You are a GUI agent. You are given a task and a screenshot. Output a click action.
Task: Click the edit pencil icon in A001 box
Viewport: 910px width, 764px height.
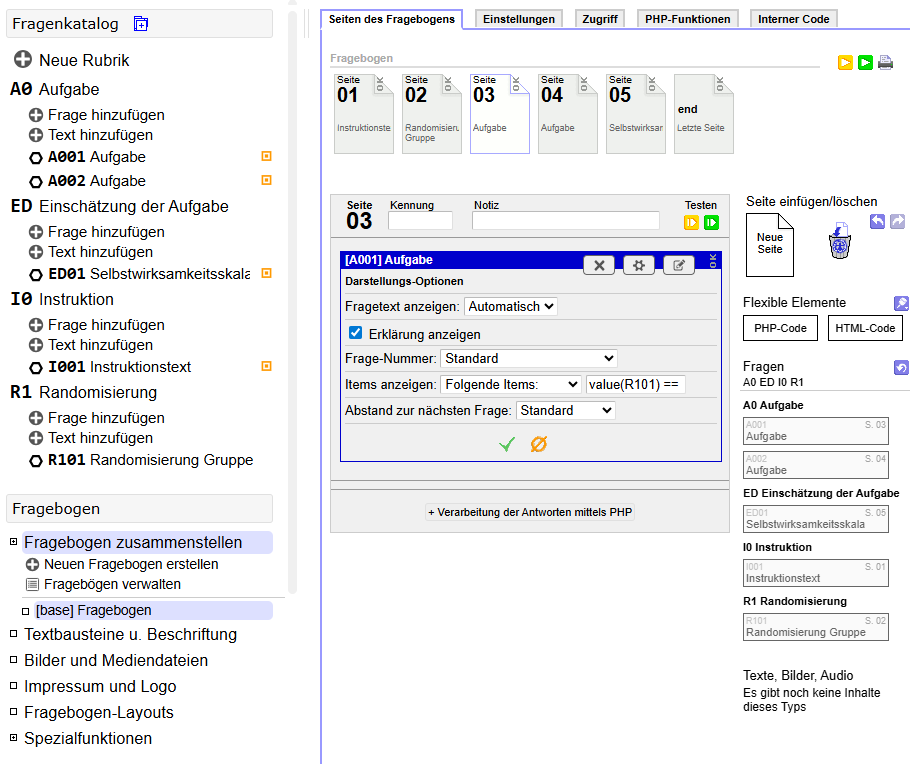pyautogui.click(x=678, y=265)
